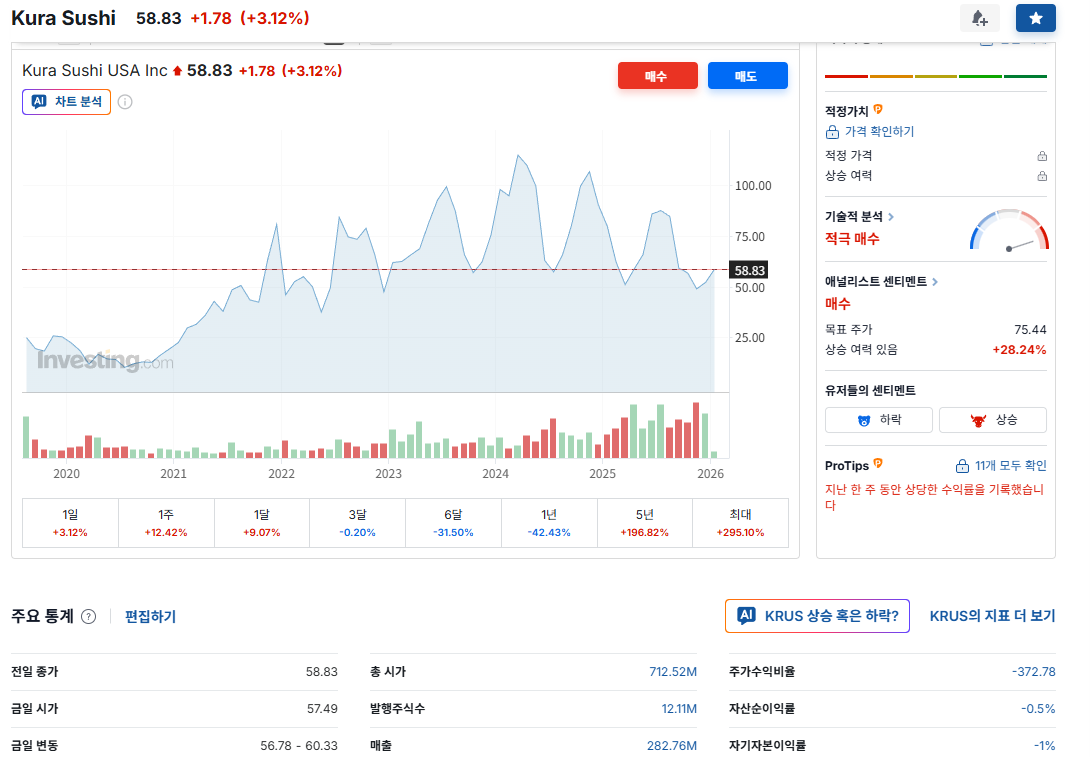Click the AI icon in the KRUS 상승 혹은 하락 button
This screenshot has height=757, width=1090.
pos(747,616)
